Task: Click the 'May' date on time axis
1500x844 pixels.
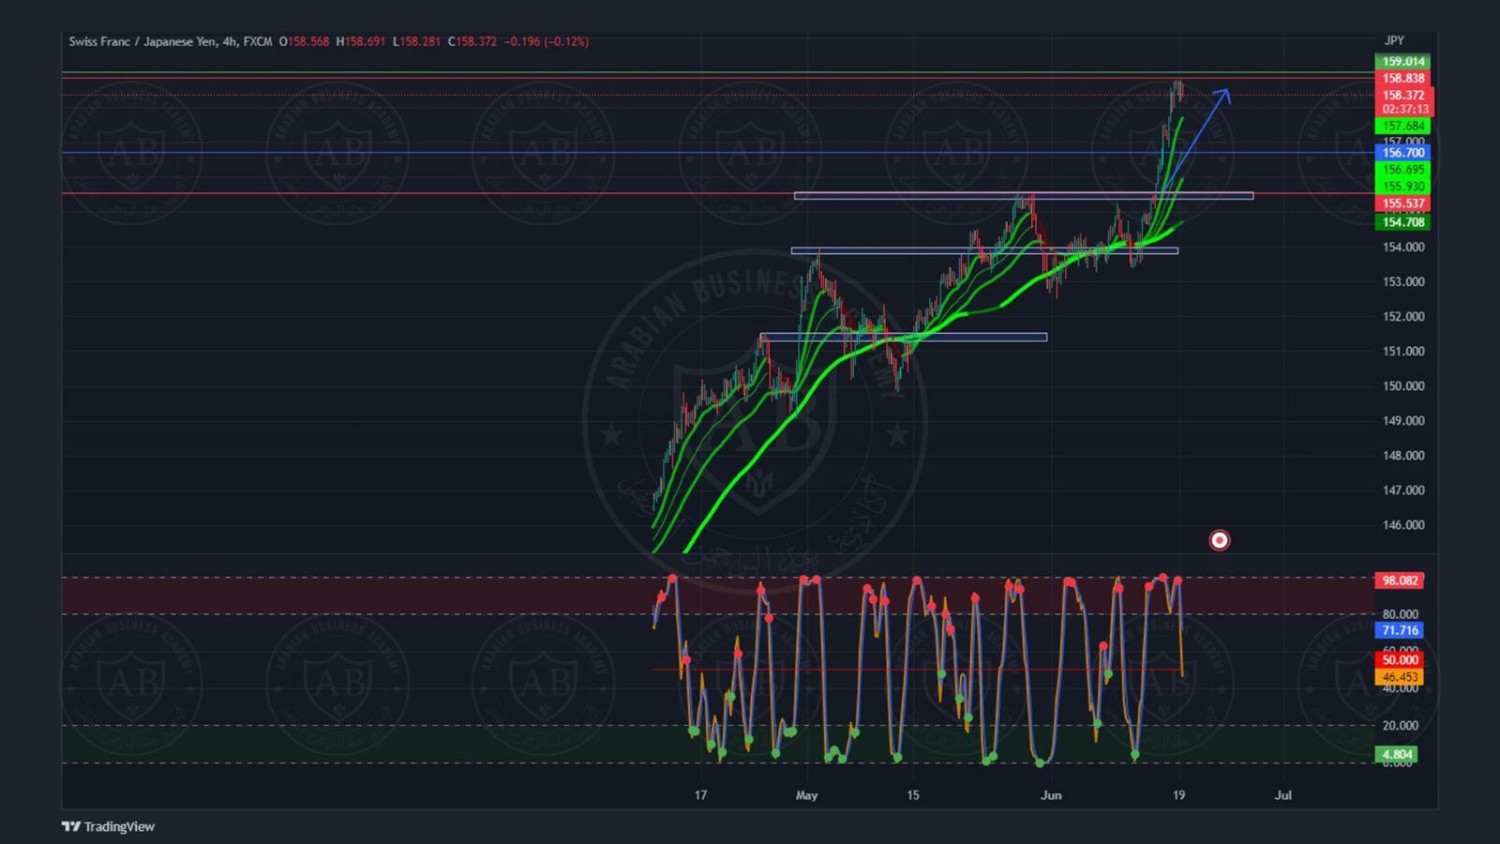Action: pos(806,795)
